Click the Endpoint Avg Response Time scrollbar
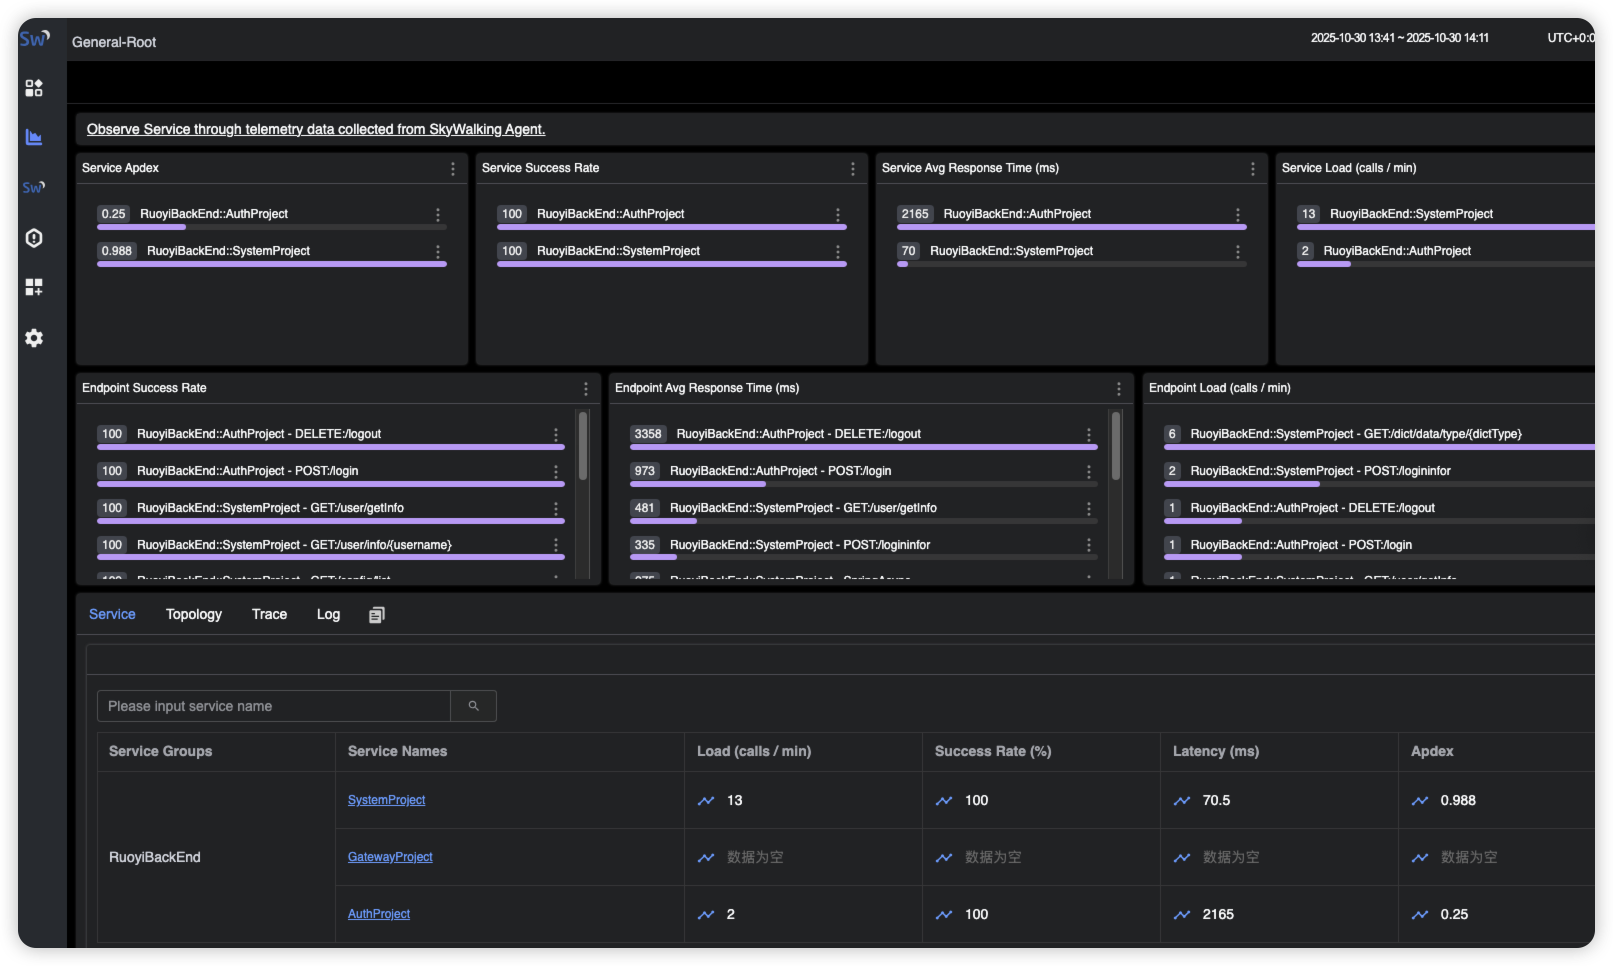 1116,445
